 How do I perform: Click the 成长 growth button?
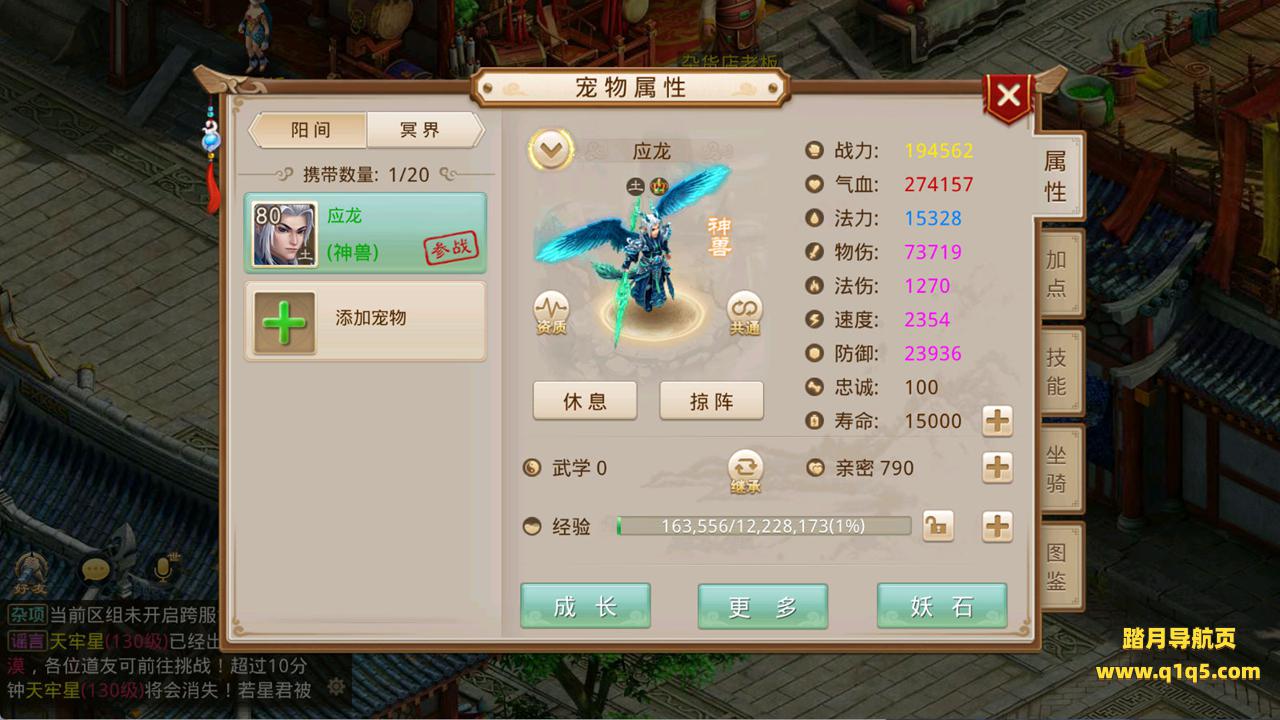[x=585, y=606]
